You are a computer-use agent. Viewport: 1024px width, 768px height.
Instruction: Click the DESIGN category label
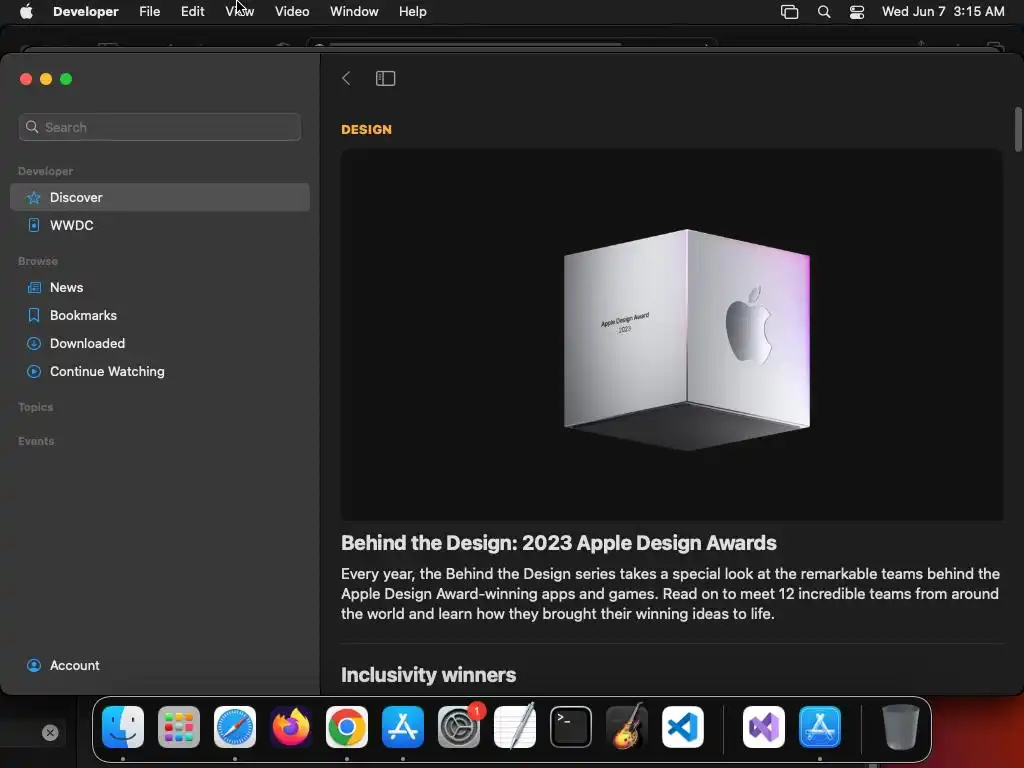(366, 129)
